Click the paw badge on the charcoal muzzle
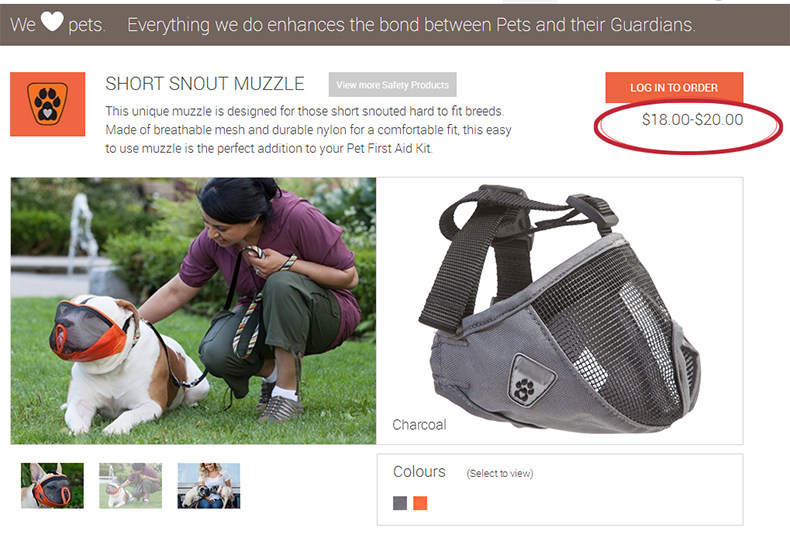790x535 pixels. tap(526, 381)
